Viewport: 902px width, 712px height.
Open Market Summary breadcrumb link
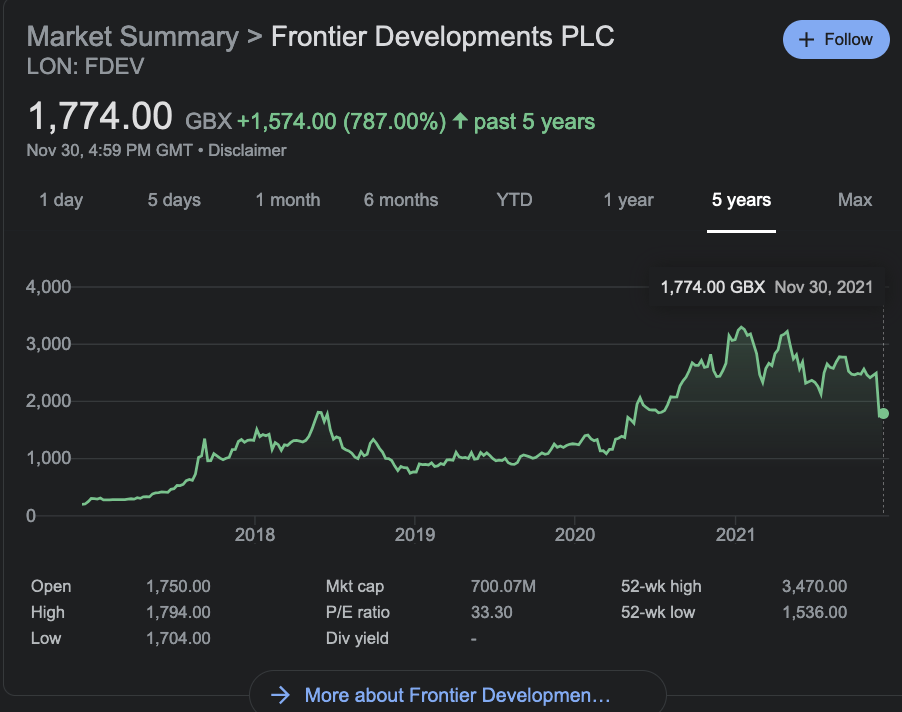[132, 37]
